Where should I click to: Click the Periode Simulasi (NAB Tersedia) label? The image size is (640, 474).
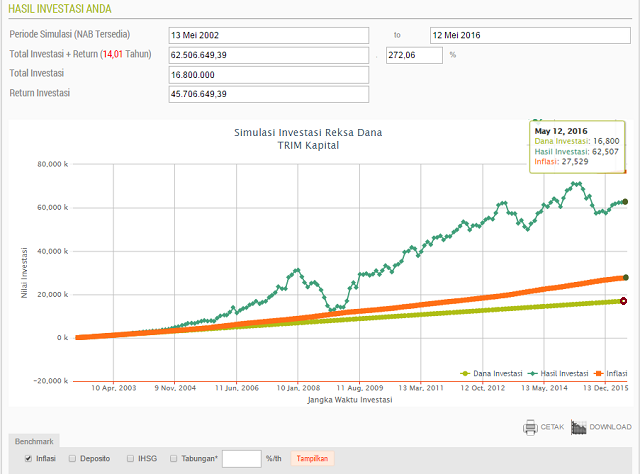pyautogui.click(x=70, y=34)
